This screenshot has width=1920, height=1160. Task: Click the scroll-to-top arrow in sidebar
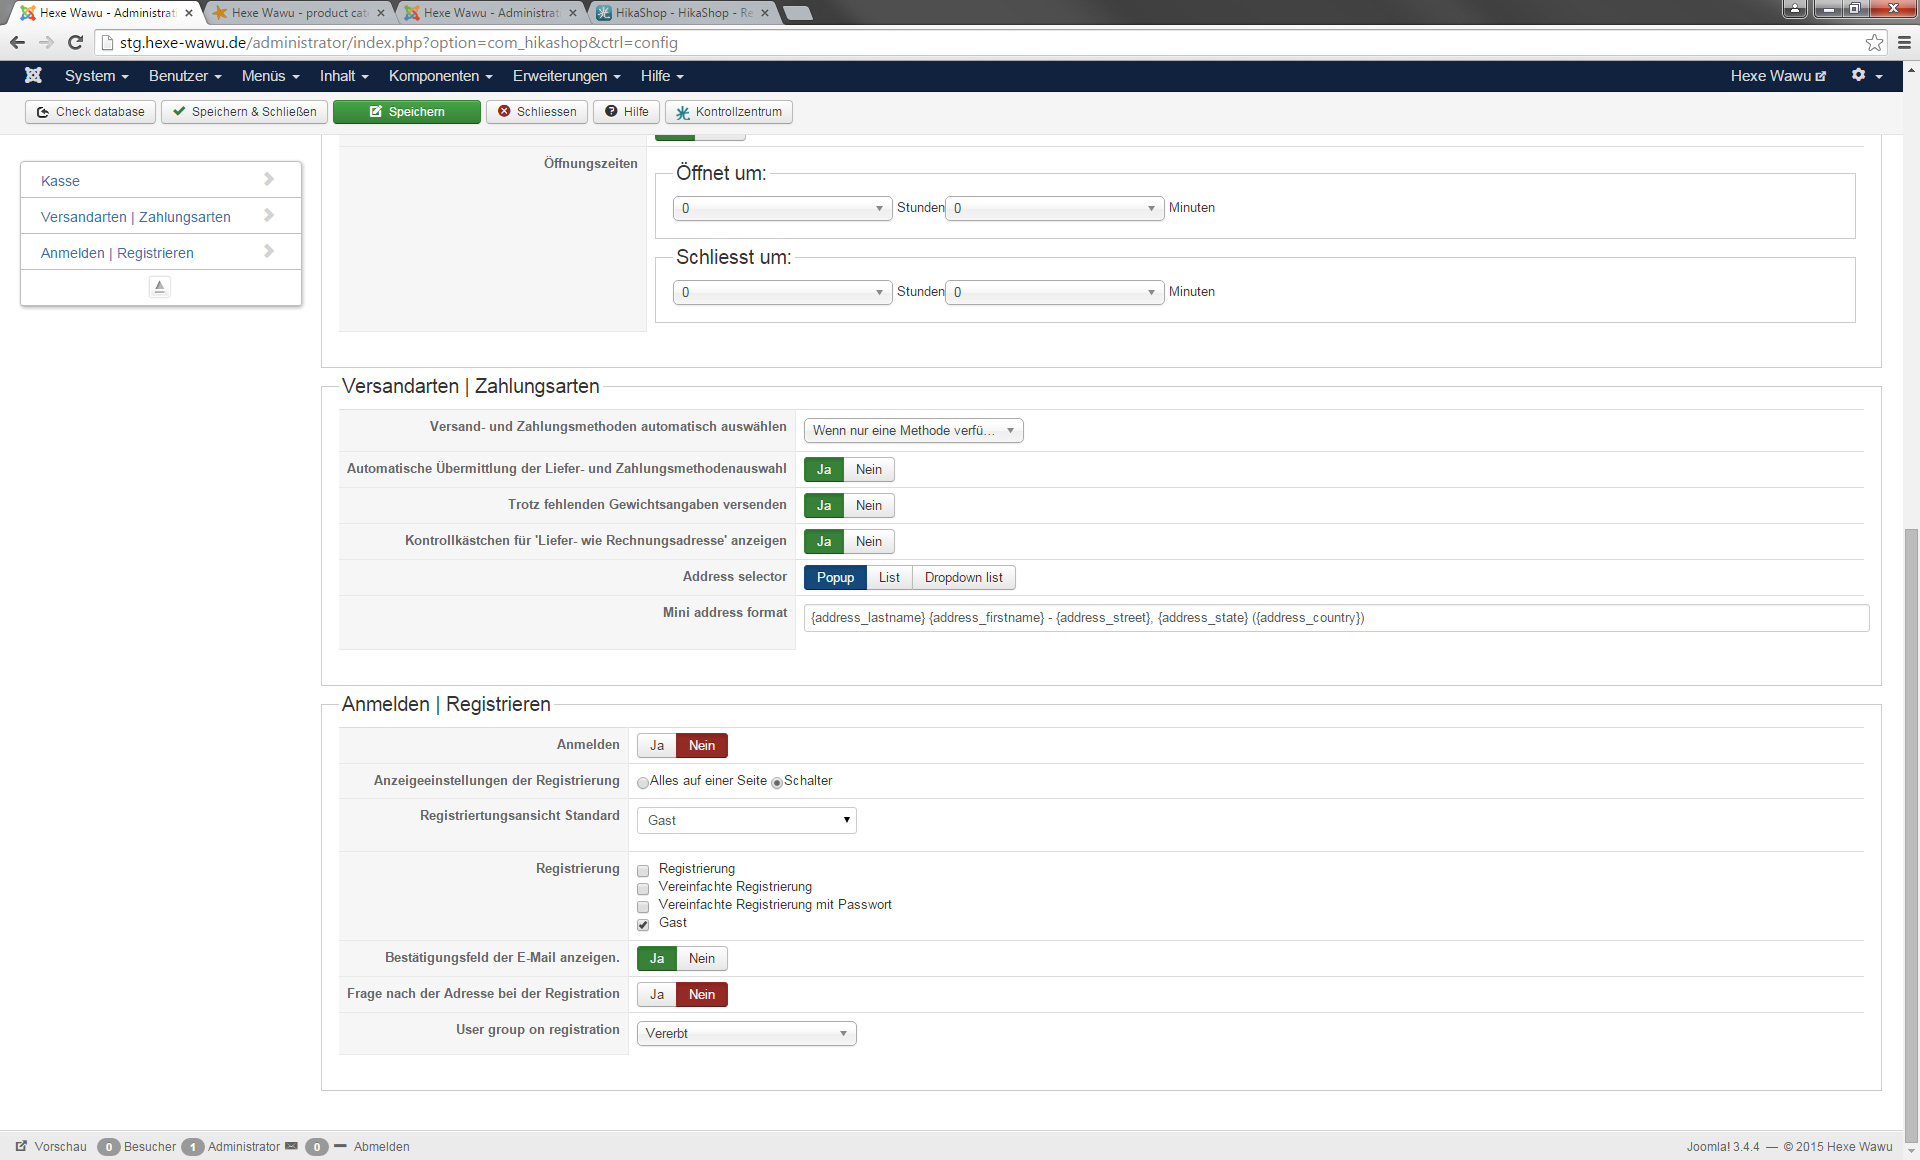tap(159, 287)
